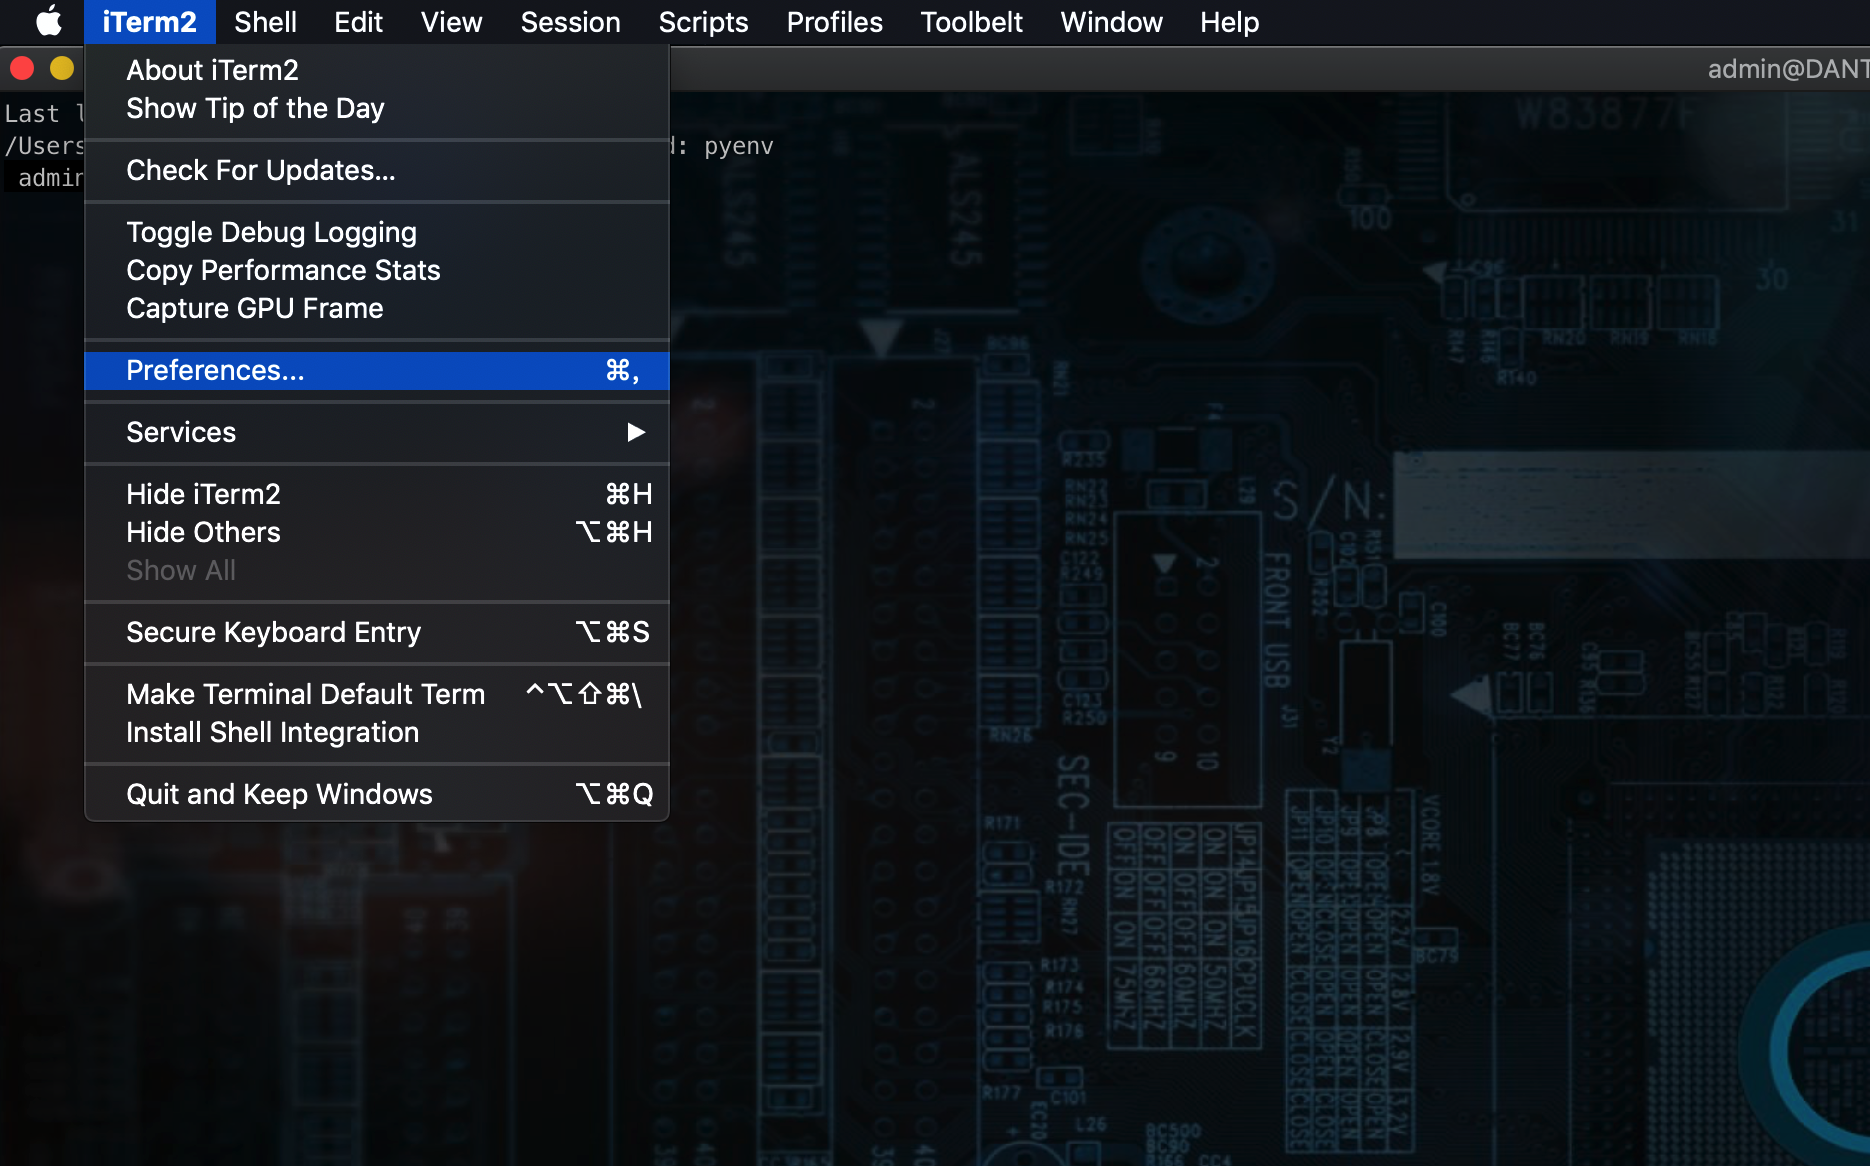The width and height of the screenshot is (1870, 1166).
Task: Choose Hide Others
Action: [x=377, y=532]
